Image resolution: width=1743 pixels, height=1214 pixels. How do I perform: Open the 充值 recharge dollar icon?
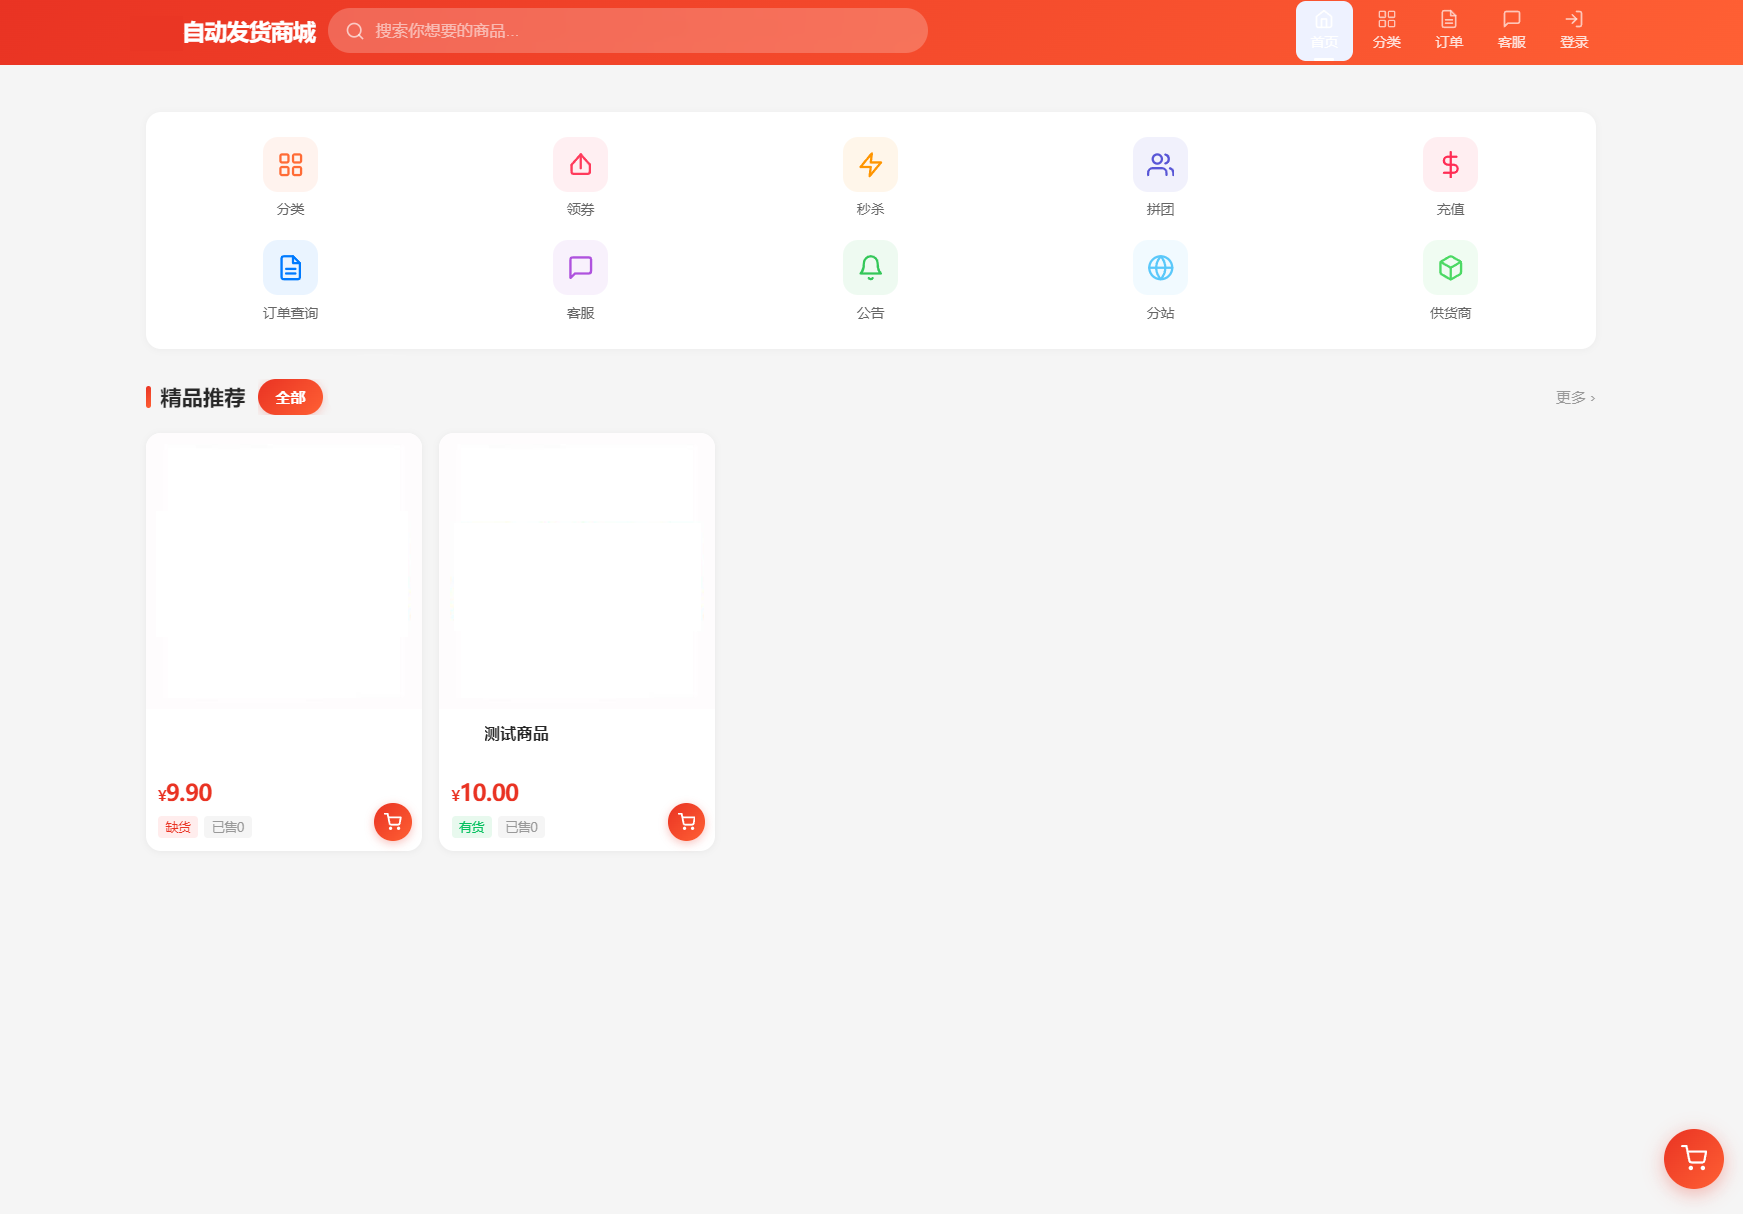[x=1450, y=165]
